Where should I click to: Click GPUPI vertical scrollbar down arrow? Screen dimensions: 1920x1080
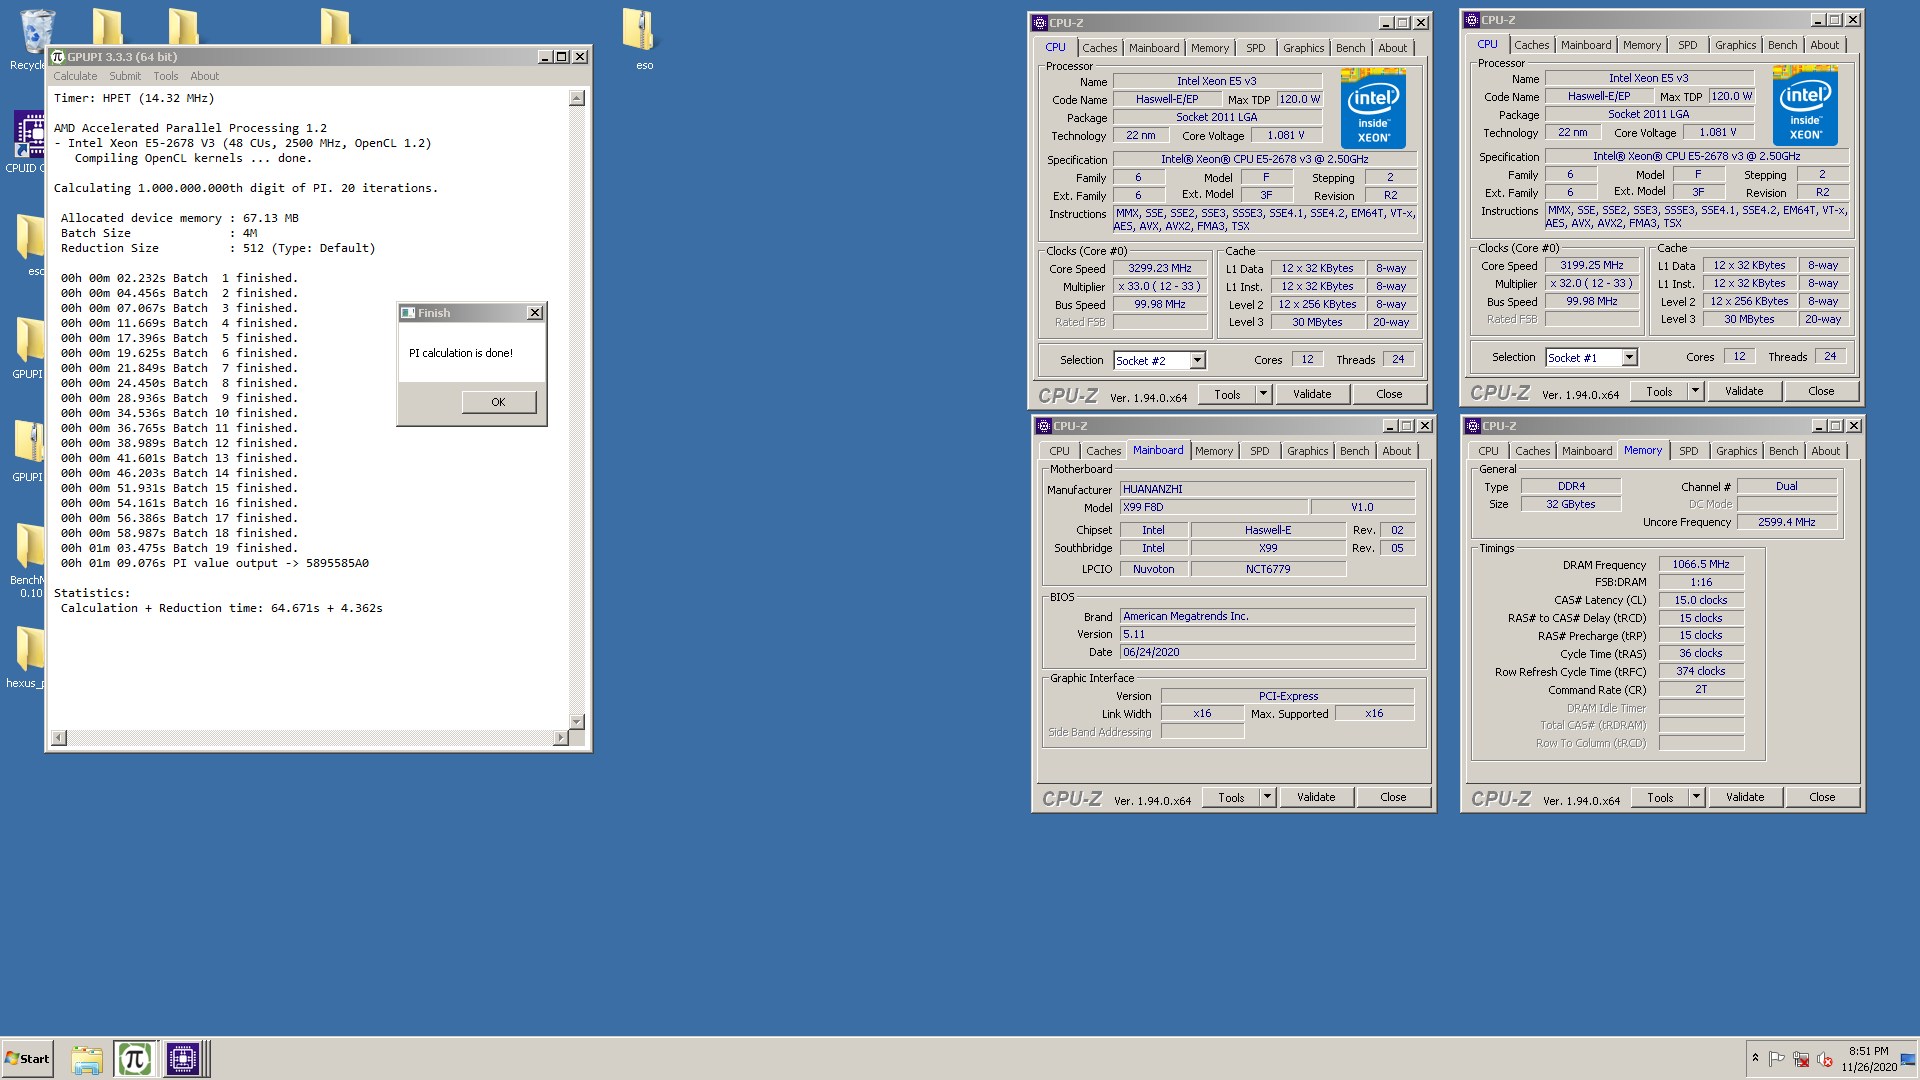click(x=576, y=721)
